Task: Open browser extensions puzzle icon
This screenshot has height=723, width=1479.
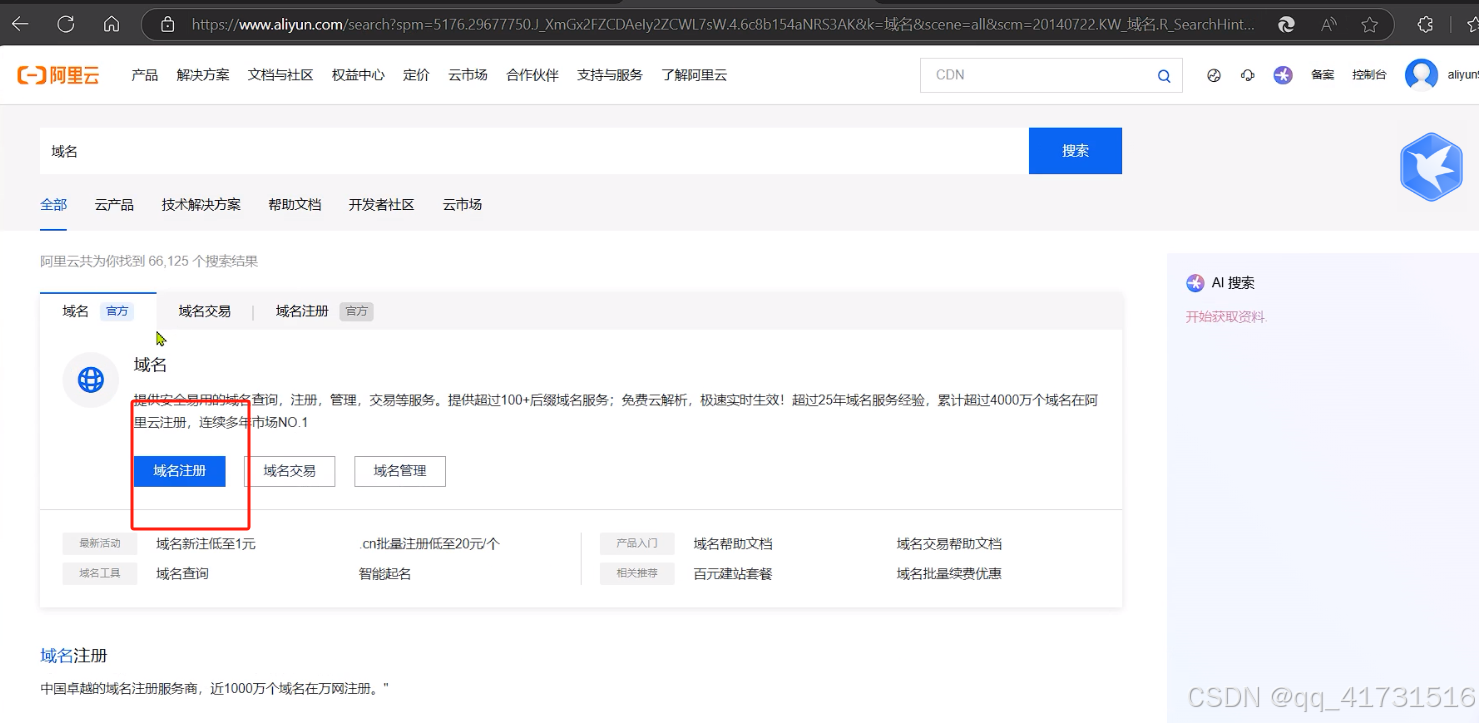Action: 1426,24
